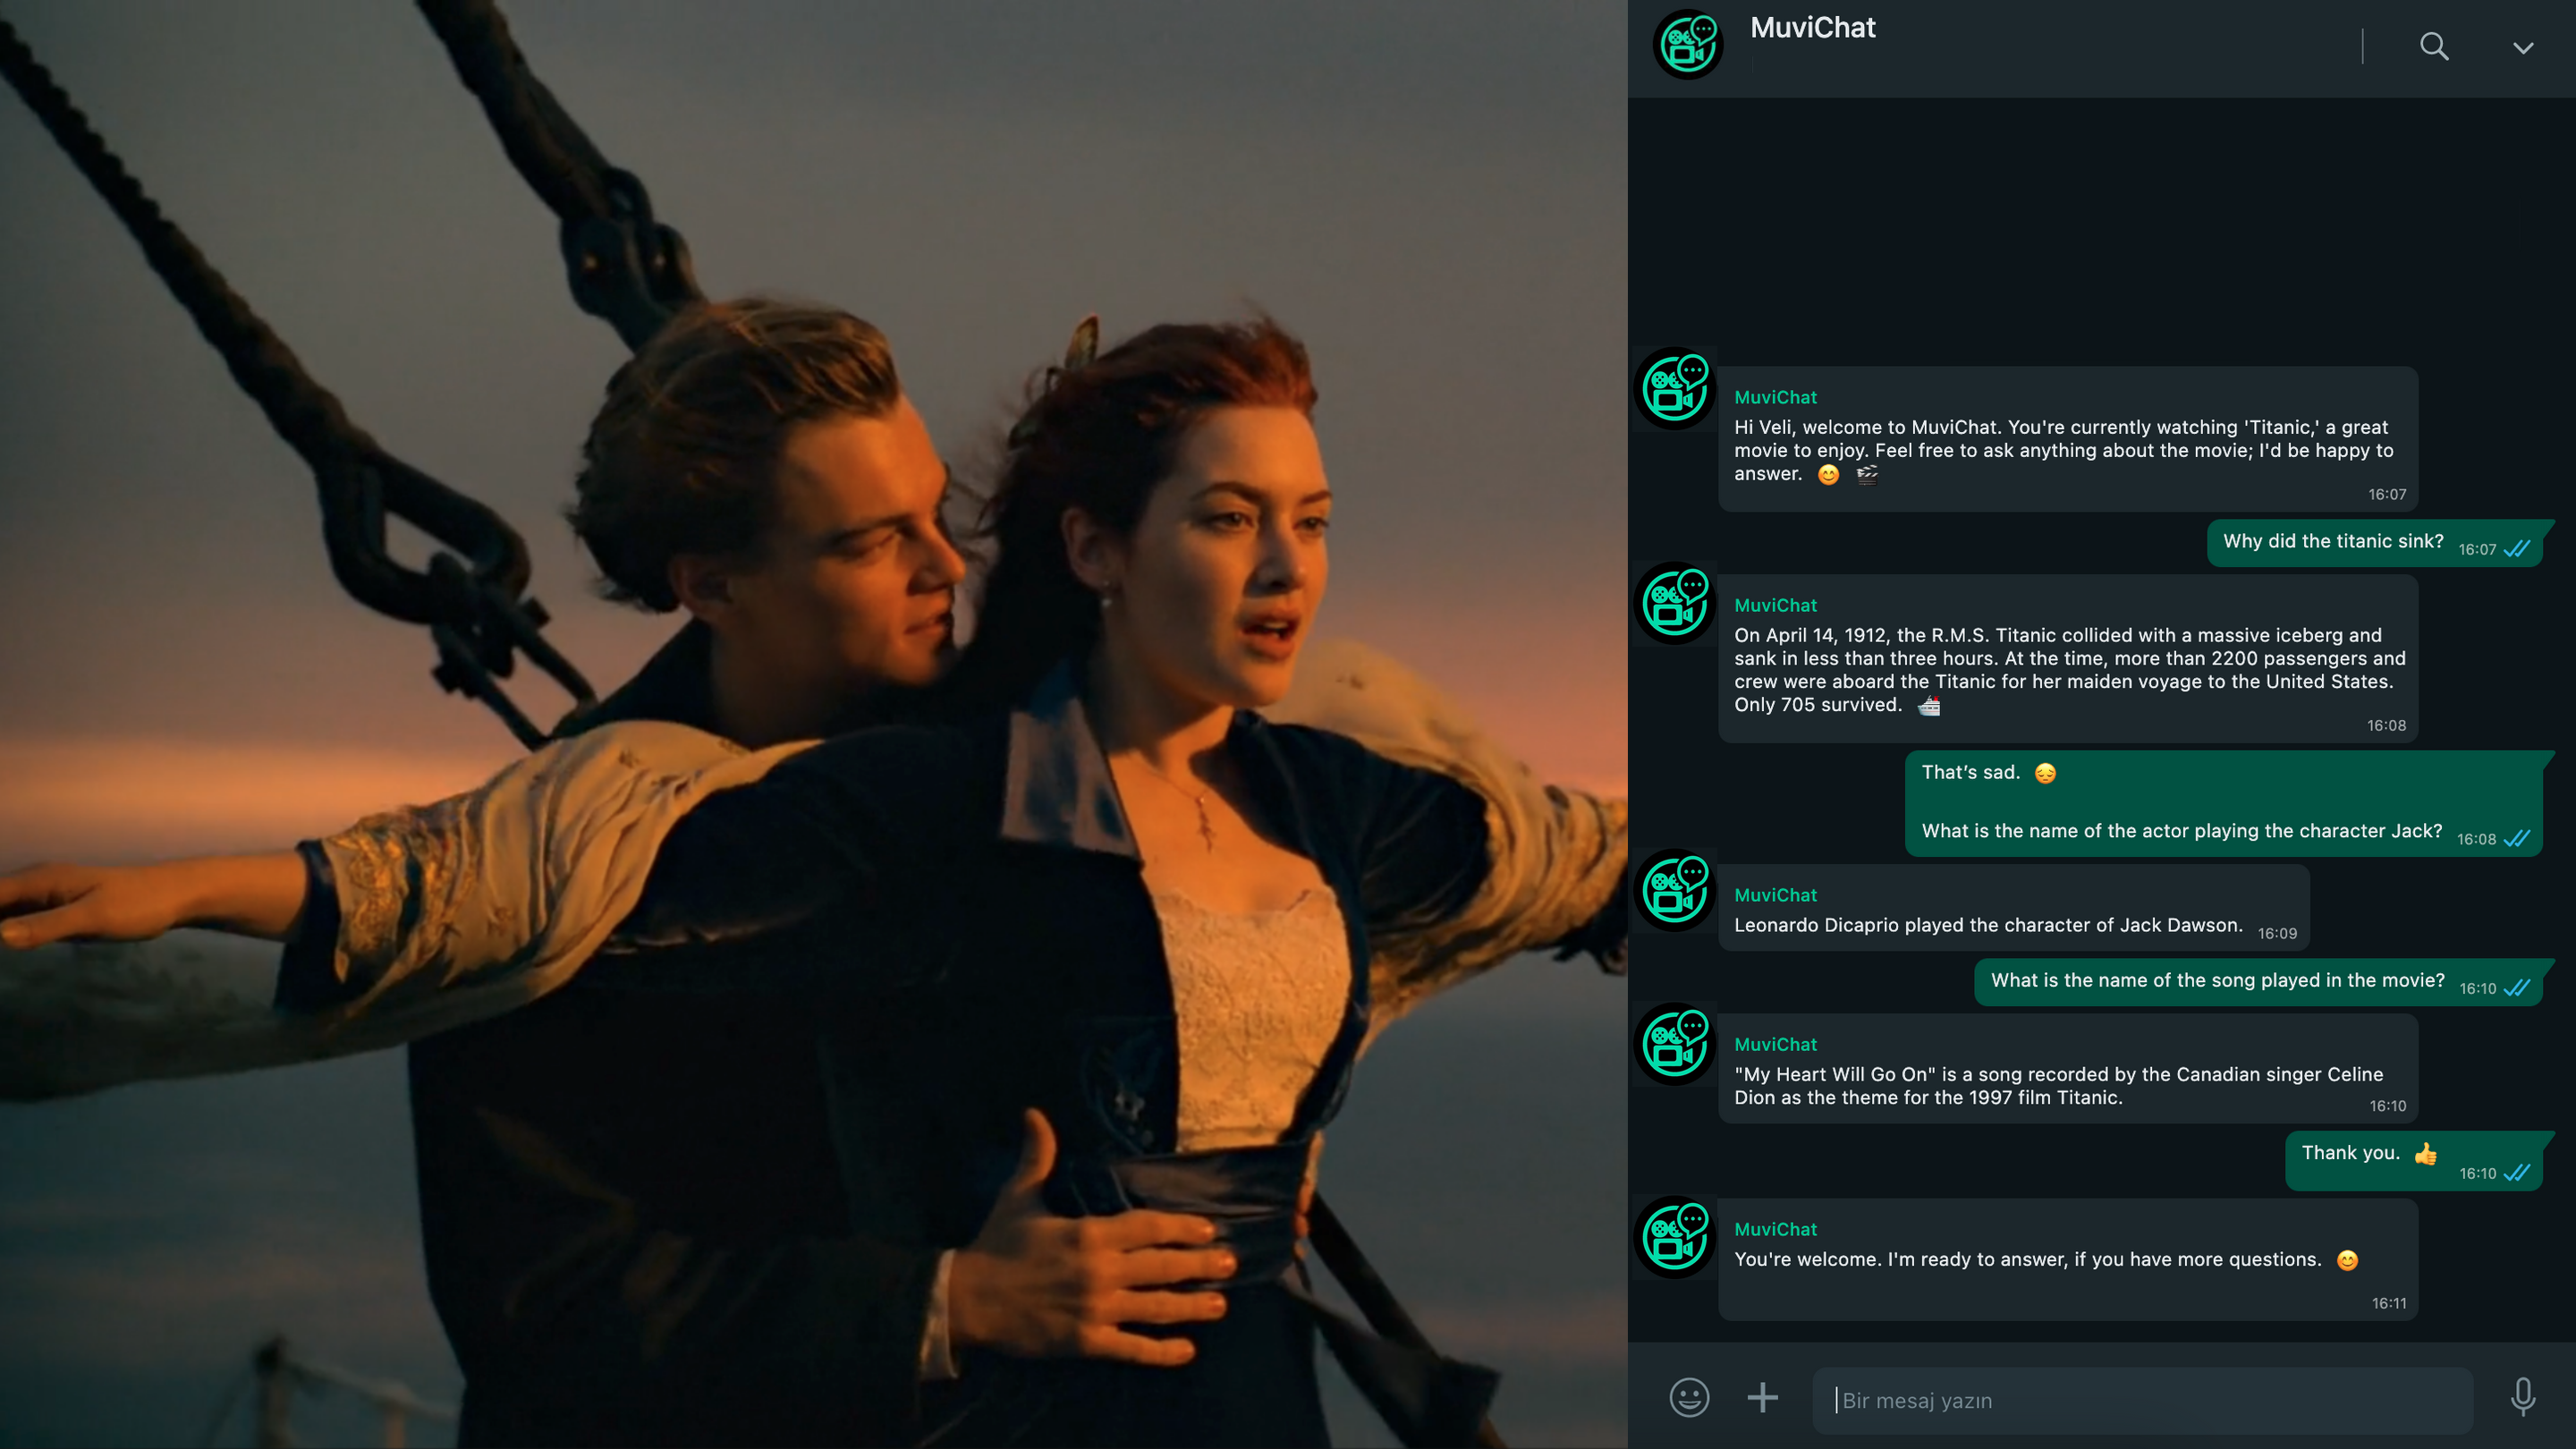This screenshot has height=1449, width=2576.
Task: Click "You're welcome. I'm ready to answer" text
Action: coord(2027,1259)
